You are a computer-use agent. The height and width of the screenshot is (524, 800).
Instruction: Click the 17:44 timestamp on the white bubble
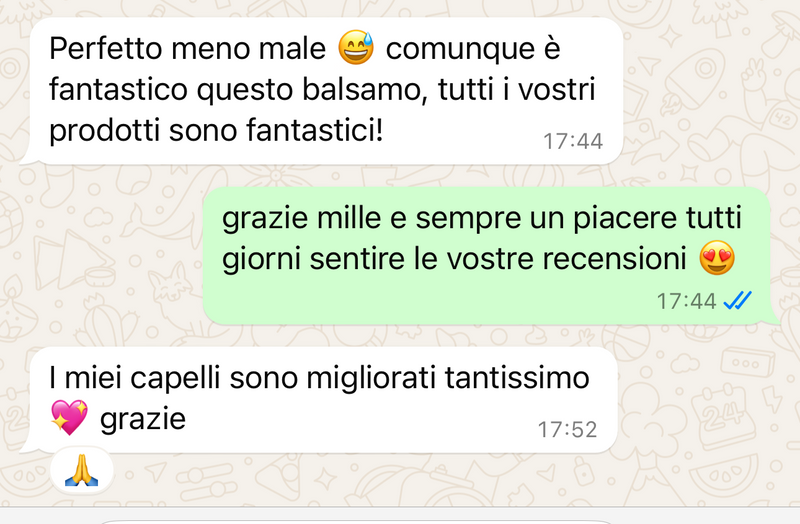[573, 141]
